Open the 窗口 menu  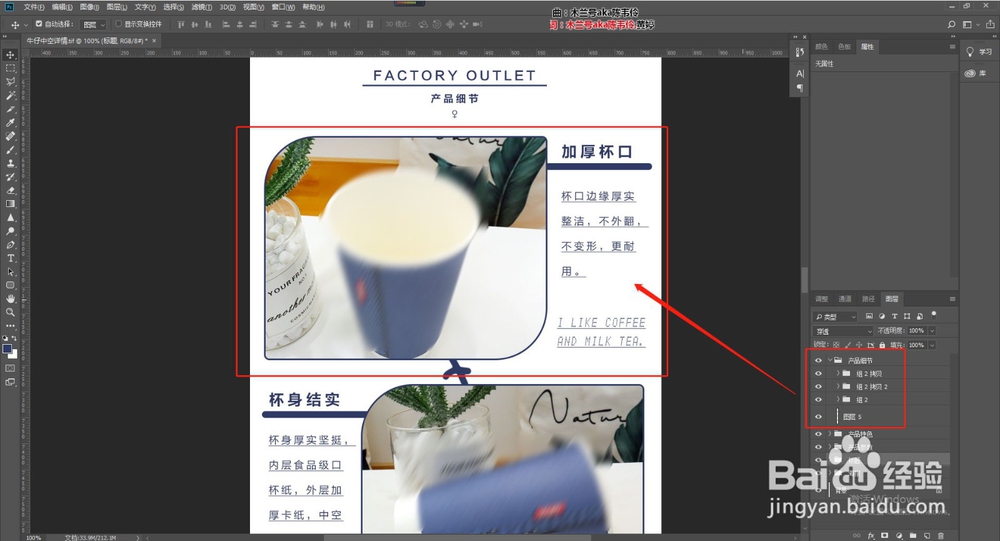[283, 7]
